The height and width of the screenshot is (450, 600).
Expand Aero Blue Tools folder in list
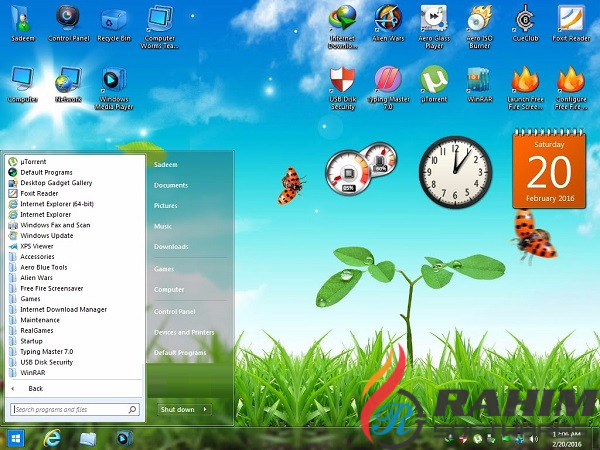click(x=43, y=267)
